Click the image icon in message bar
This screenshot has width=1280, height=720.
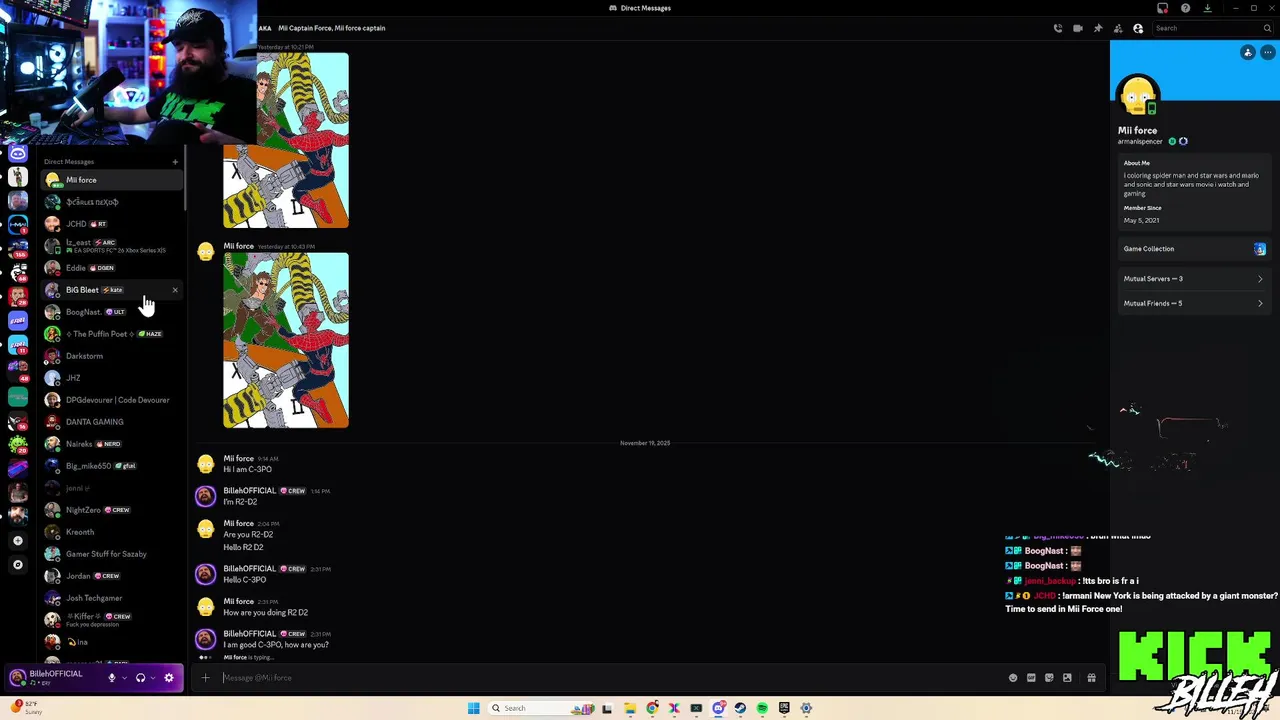[1067, 678]
